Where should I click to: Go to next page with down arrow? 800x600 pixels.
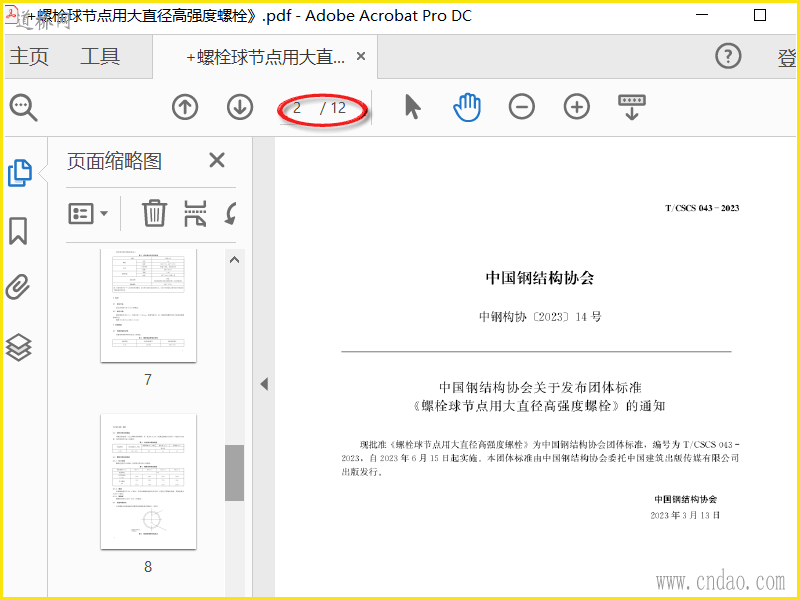240,108
